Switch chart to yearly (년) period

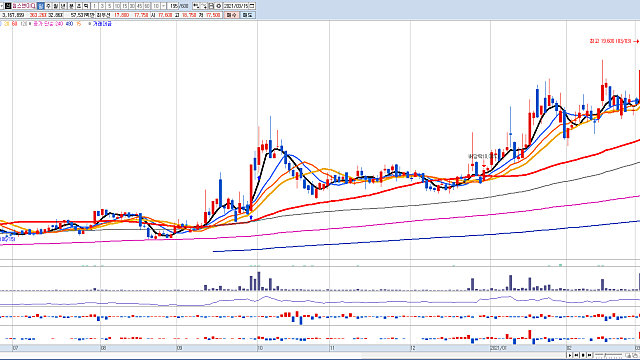point(63,6)
